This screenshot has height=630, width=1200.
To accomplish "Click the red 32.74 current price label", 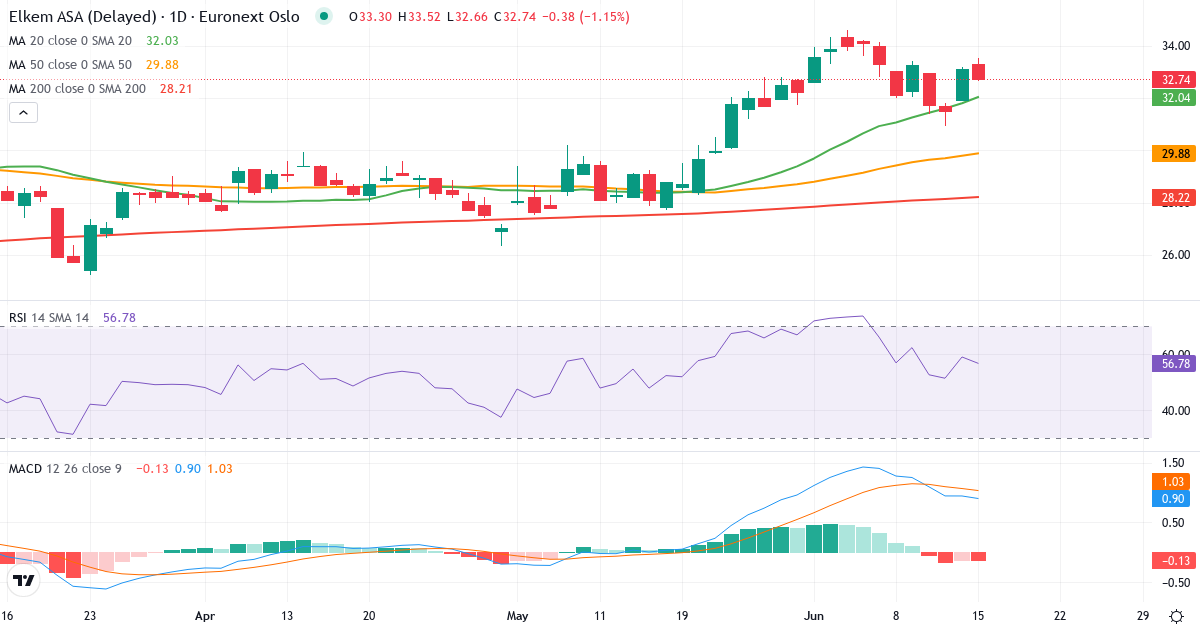I will tap(1172, 79).
